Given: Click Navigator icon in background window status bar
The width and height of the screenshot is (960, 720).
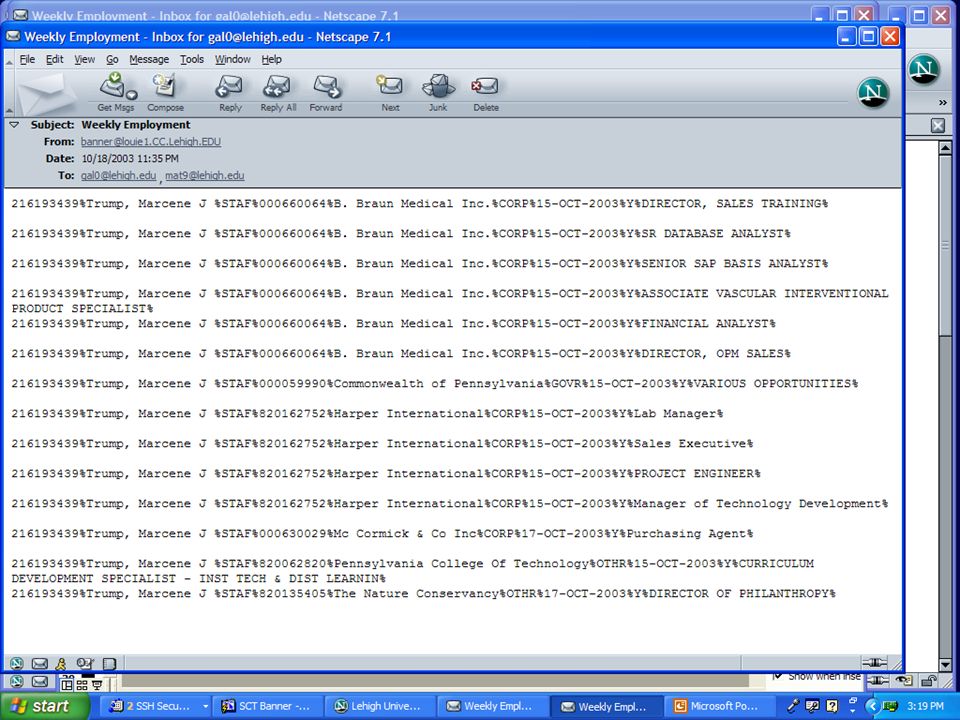Looking at the screenshot, I should (x=17, y=681).
